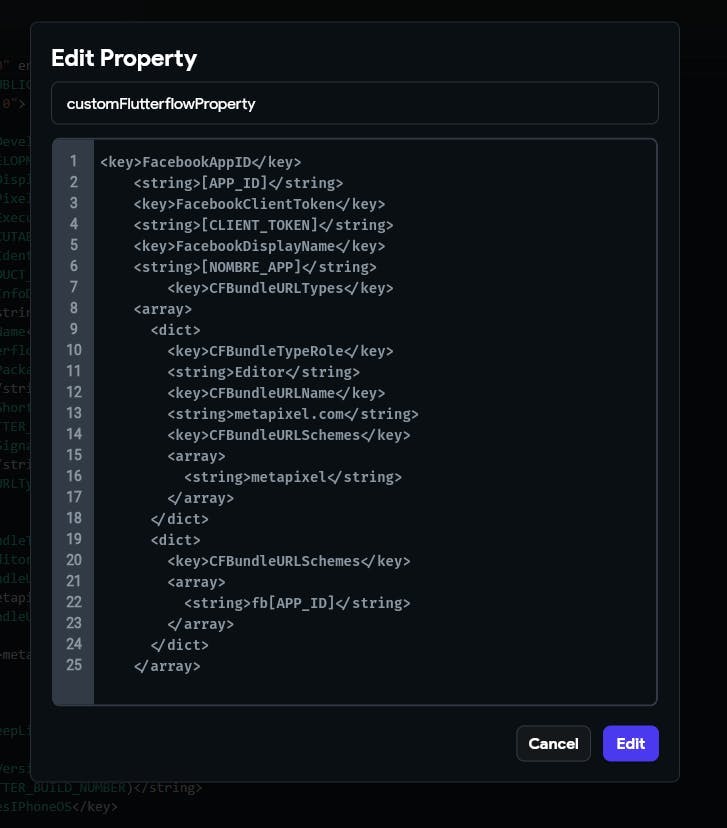Click the [CLIENT_TOKEN] string line
The image size is (727, 828).
pyautogui.click(x=263, y=225)
